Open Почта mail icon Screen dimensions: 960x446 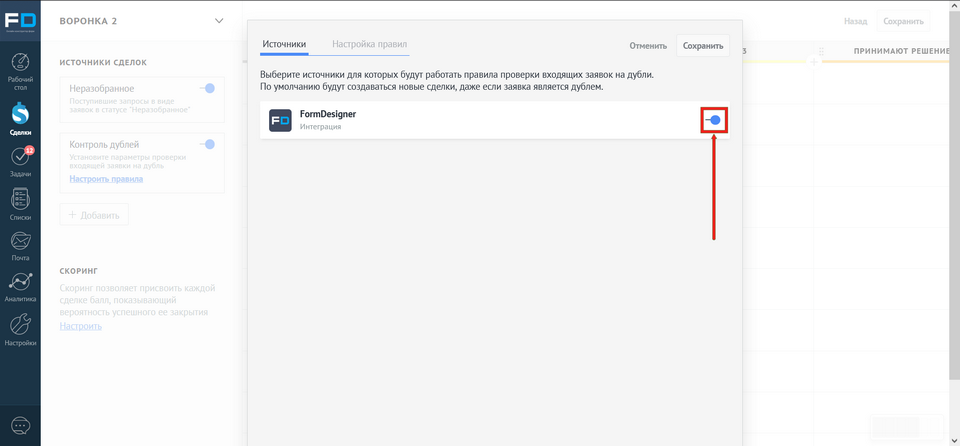coord(20,246)
